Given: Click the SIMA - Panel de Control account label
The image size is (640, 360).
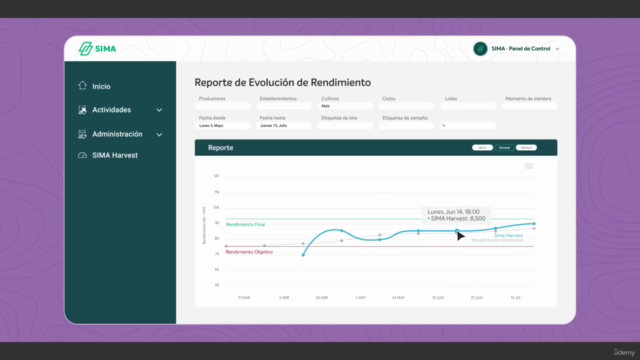Looking at the screenshot, I should tap(521, 49).
